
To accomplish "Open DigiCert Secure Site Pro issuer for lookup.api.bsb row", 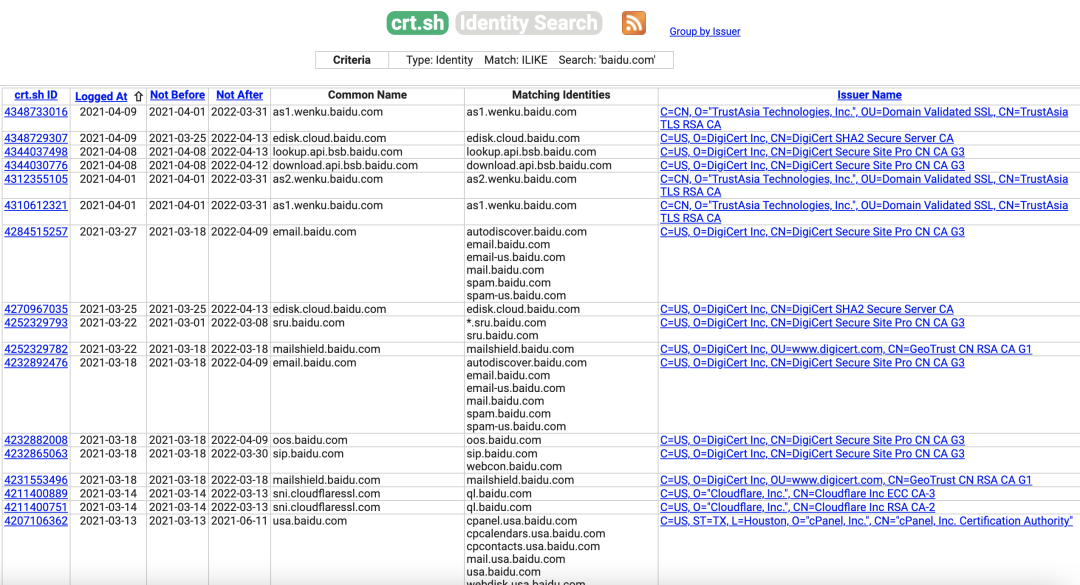I will 812,152.
